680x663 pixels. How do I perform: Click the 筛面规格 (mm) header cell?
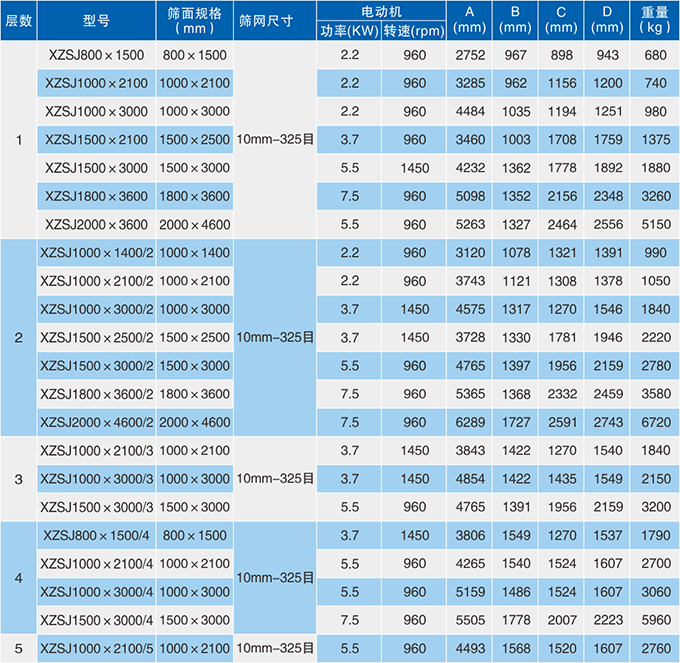pyautogui.click(x=195, y=21)
